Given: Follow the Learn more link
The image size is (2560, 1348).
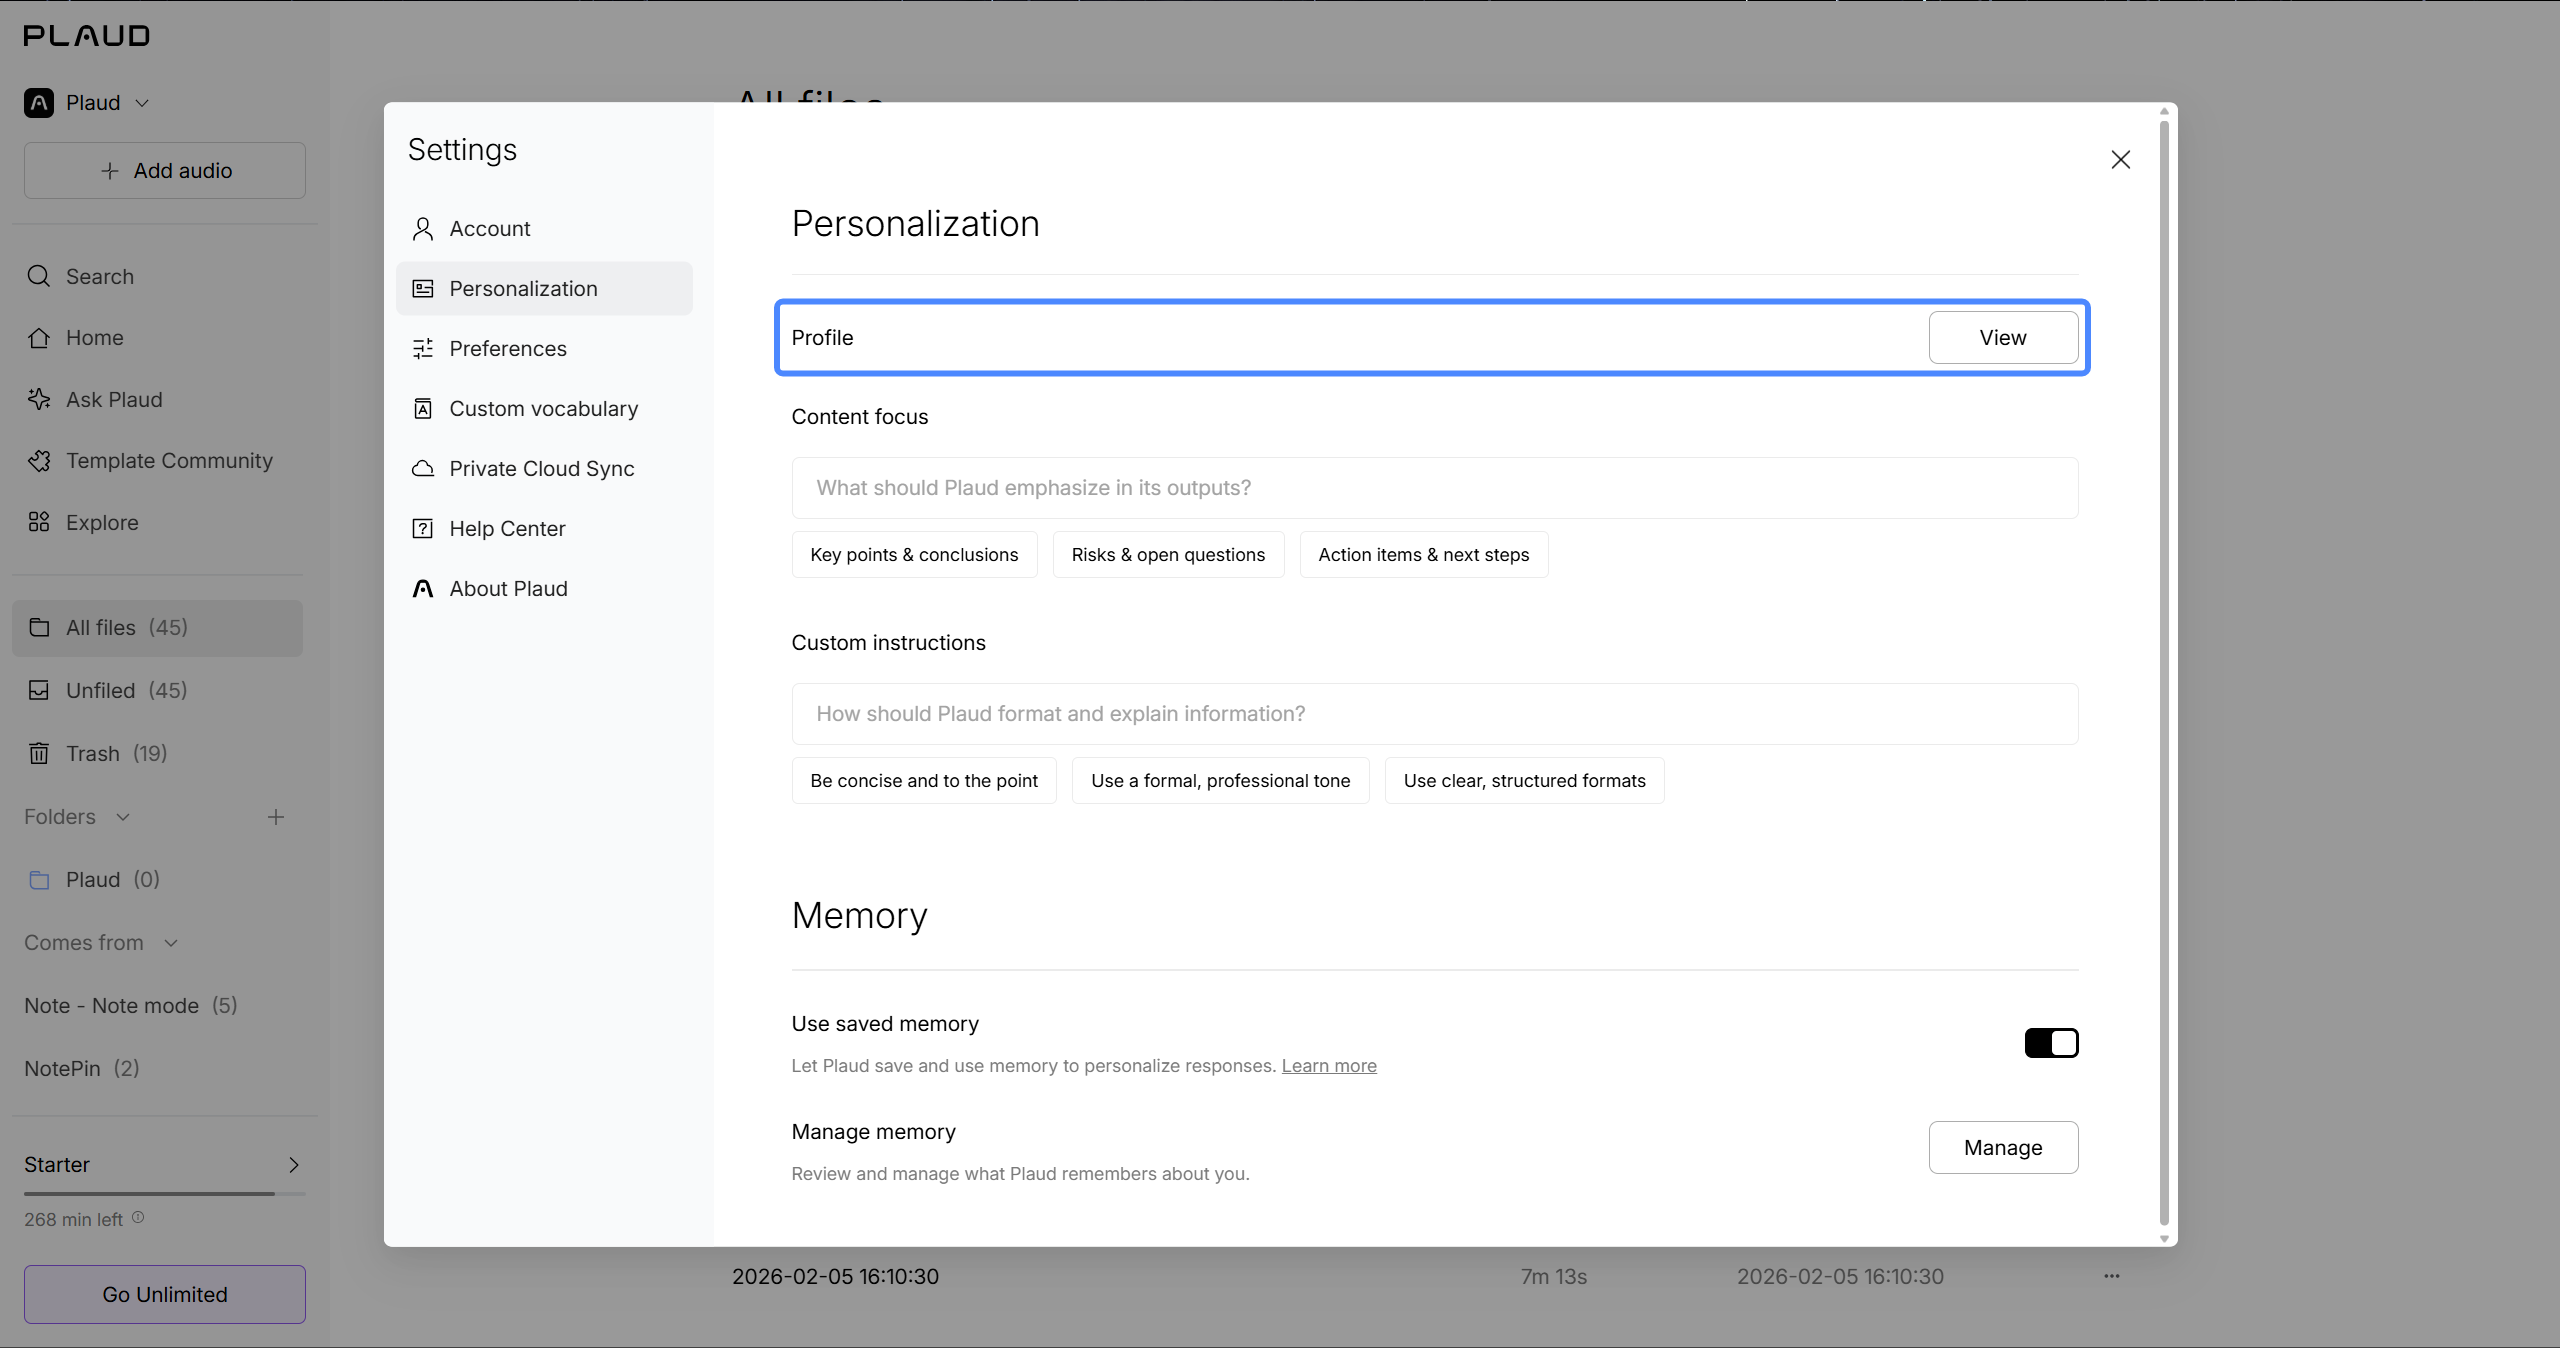Looking at the screenshot, I should (x=1329, y=1066).
